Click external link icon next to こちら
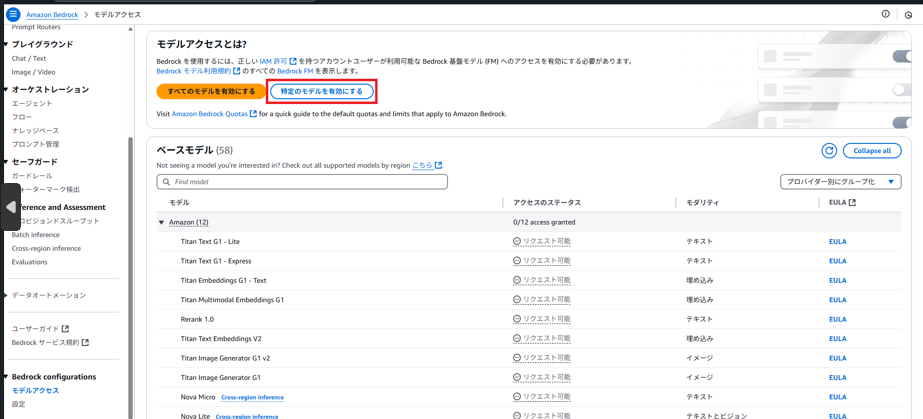Image resolution: width=923 pixels, height=419 pixels. click(438, 166)
